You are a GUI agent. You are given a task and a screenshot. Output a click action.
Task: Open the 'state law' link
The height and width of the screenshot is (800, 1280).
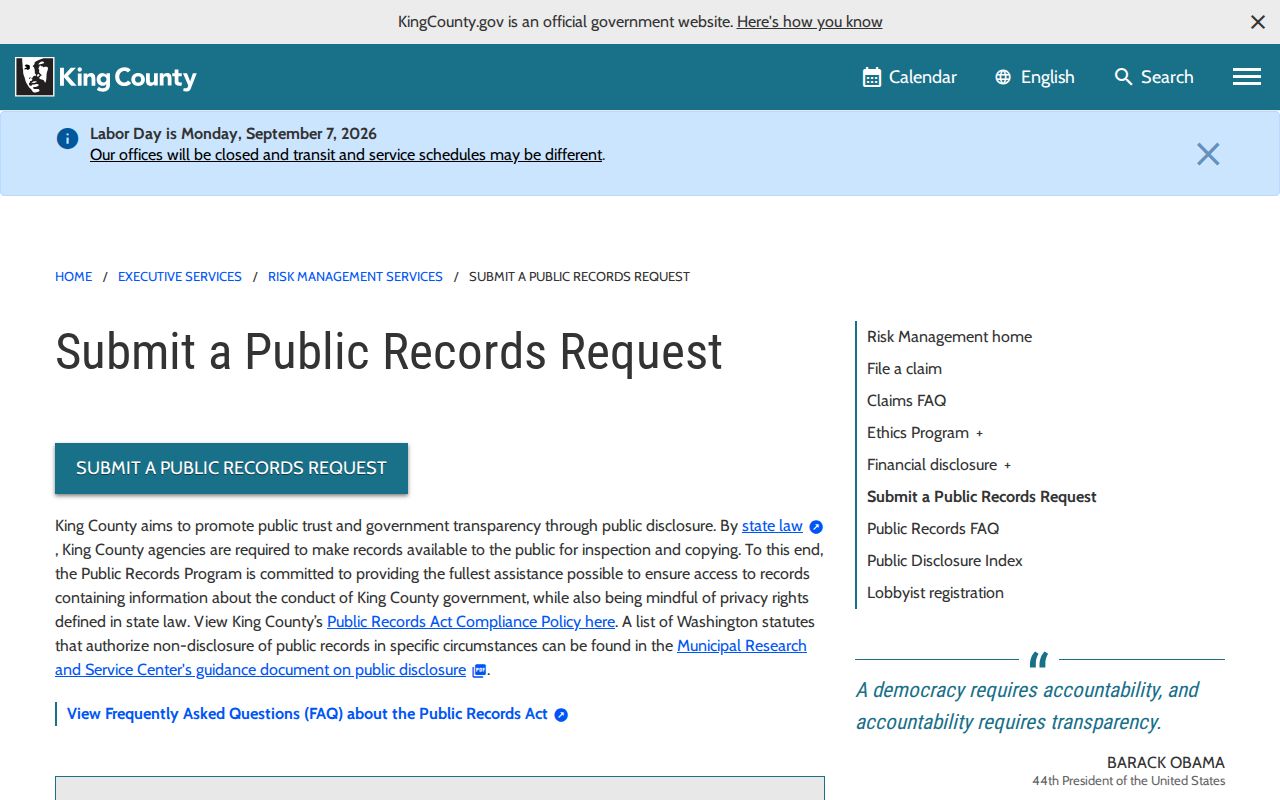tap(772, 525)
